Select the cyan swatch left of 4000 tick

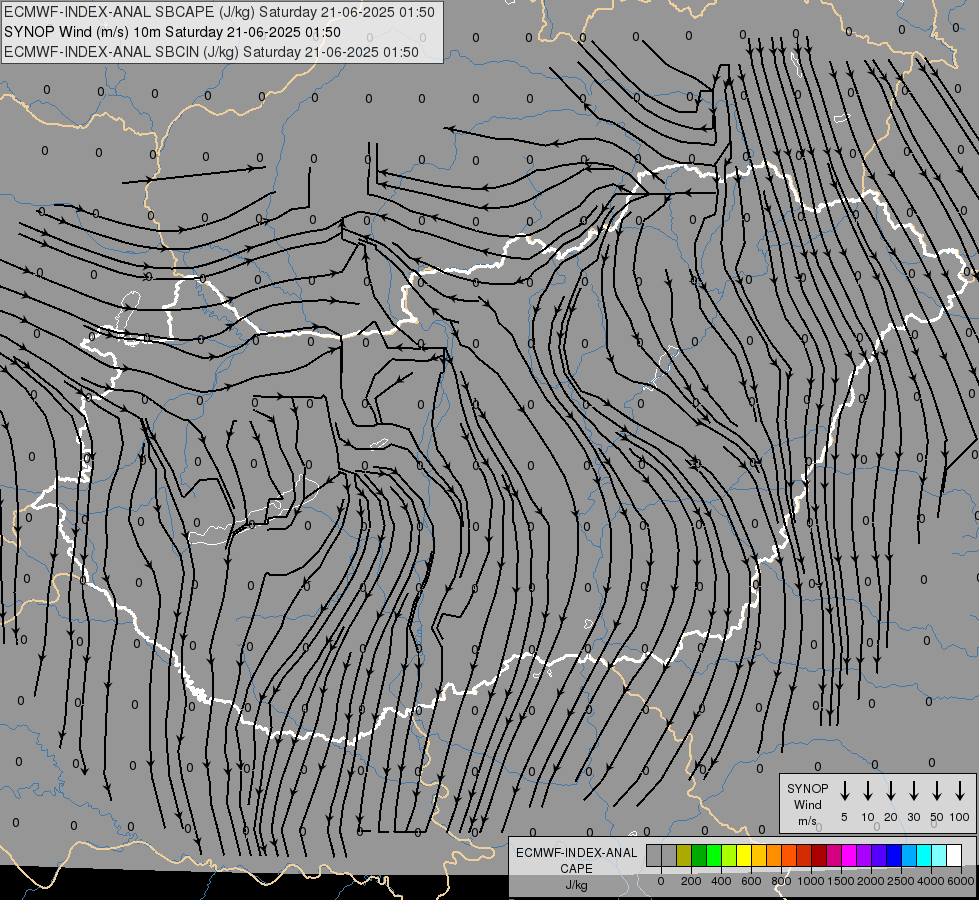click(924, 855)
